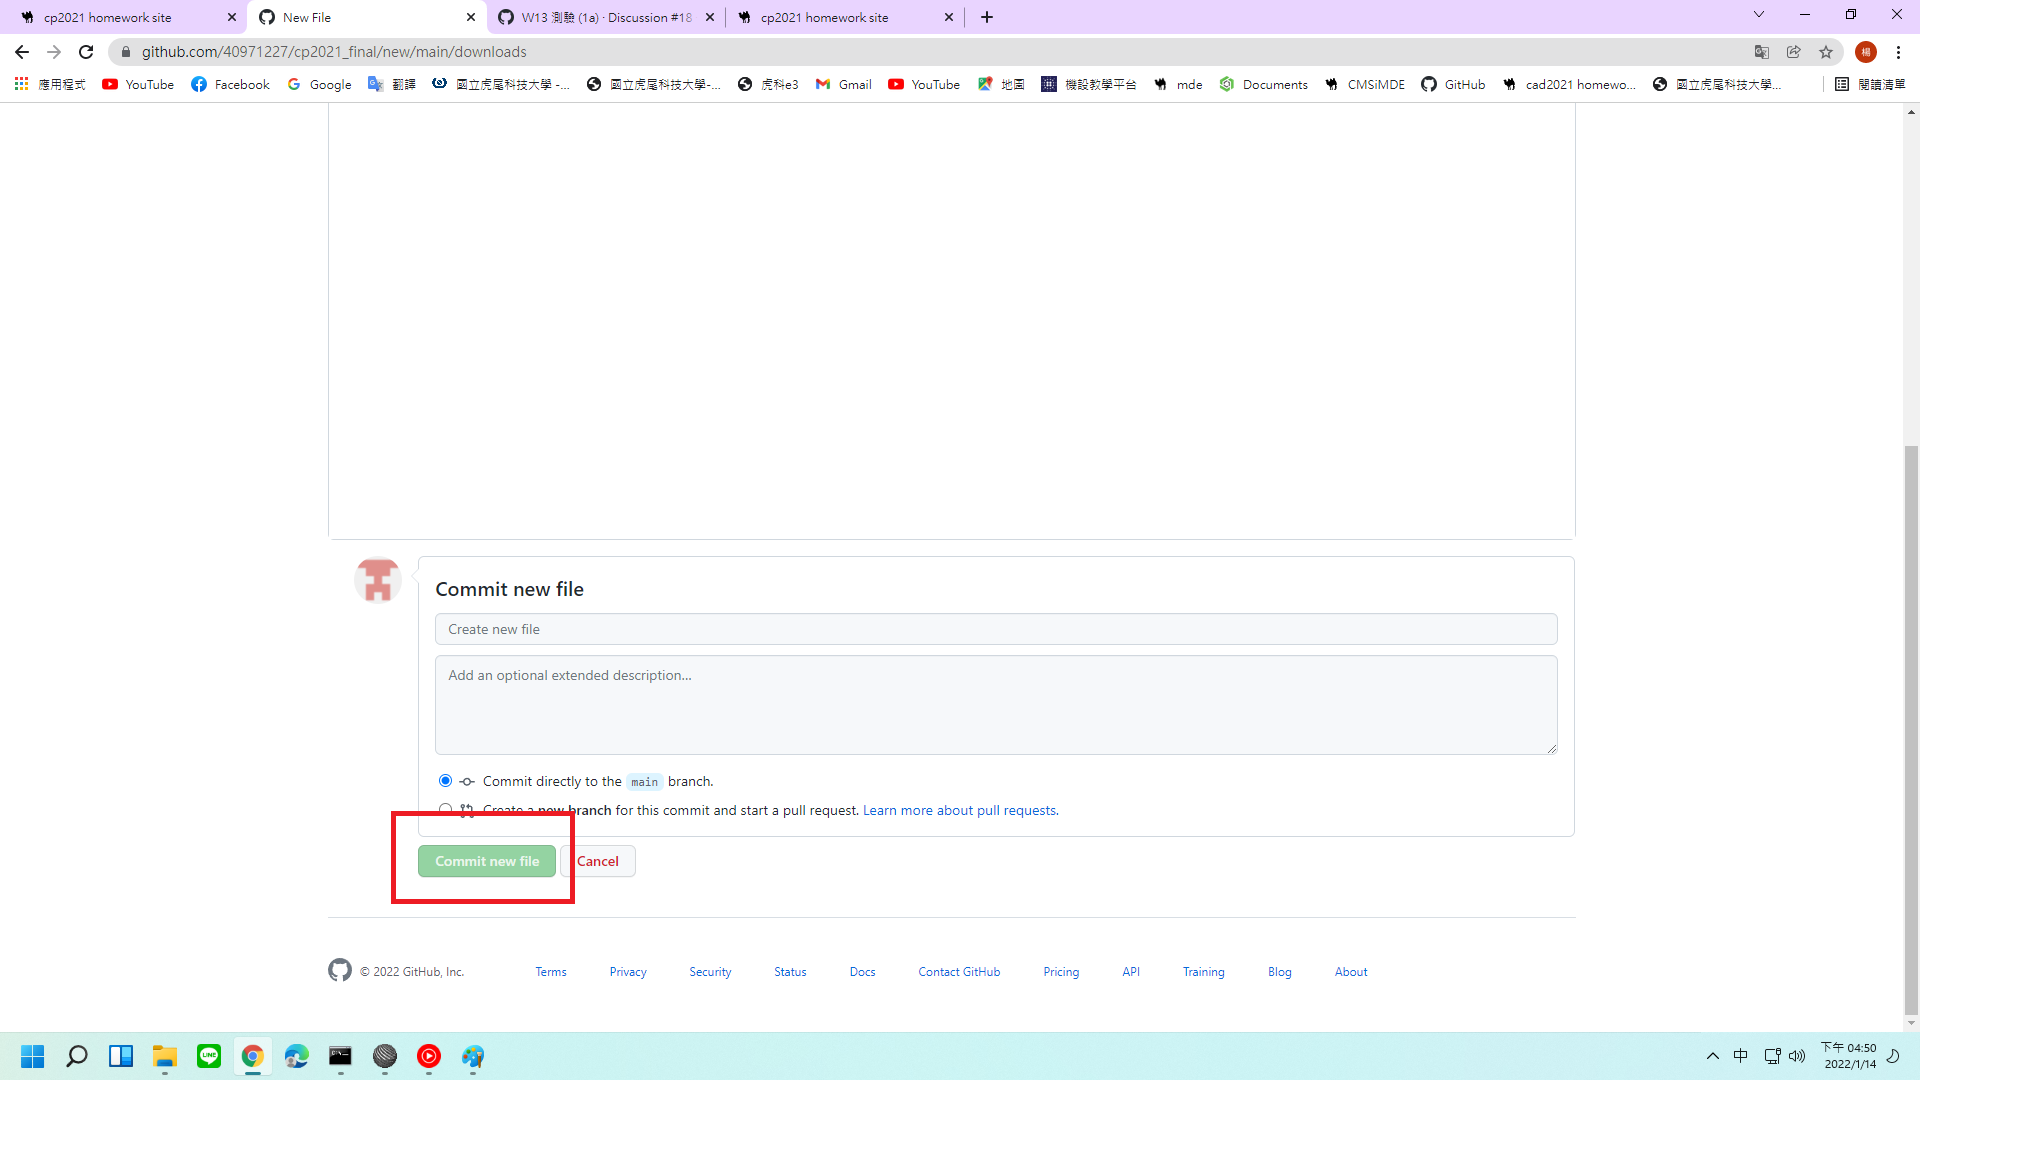Click the Commit new file button

[x=487, y=861]
